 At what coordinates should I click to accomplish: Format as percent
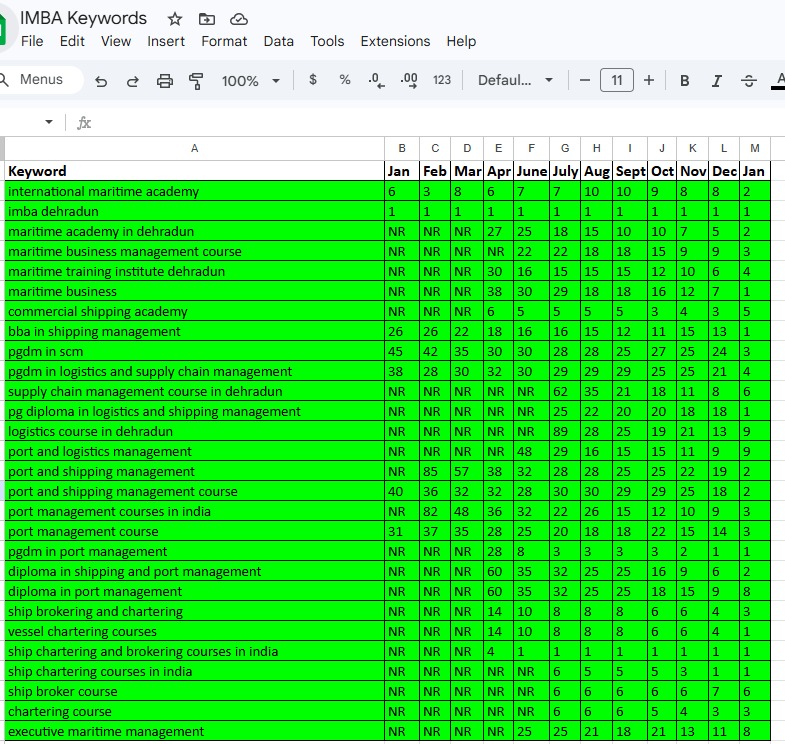(344, 80)
